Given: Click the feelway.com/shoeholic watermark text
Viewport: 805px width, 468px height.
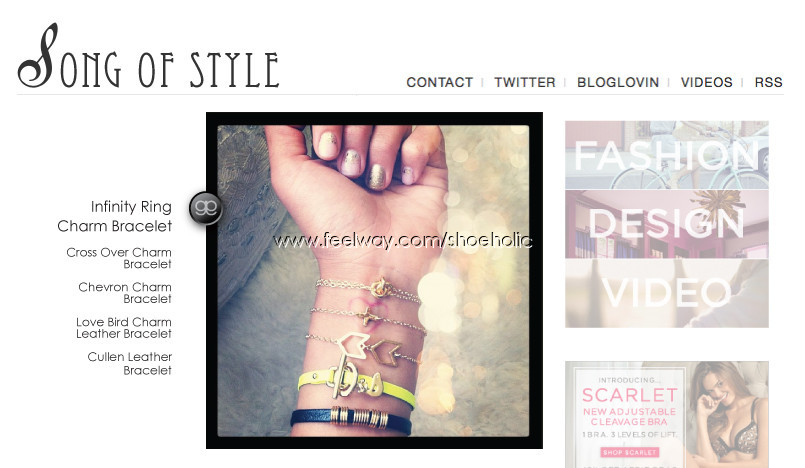Looking at the screenshot, I should pyautogui.click(x=403, y=240).
